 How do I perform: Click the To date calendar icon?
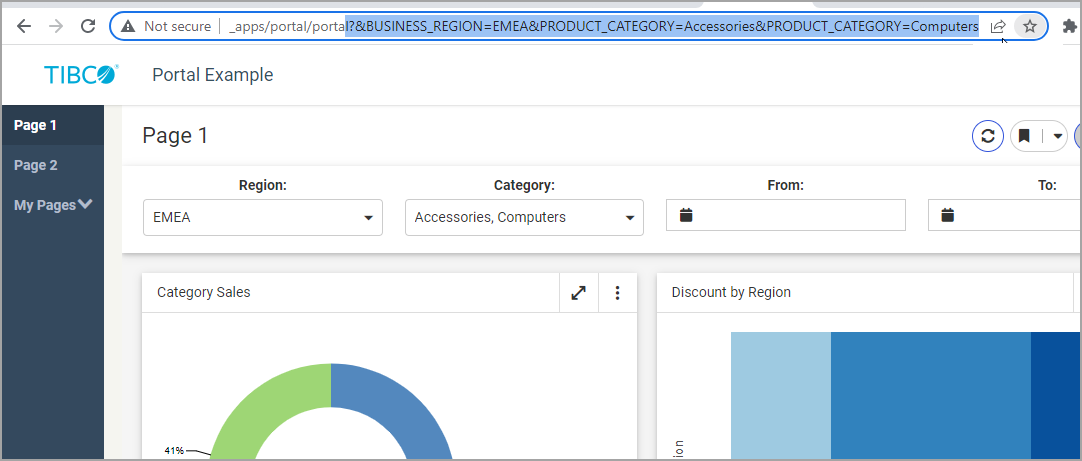(x=948, y=216)
